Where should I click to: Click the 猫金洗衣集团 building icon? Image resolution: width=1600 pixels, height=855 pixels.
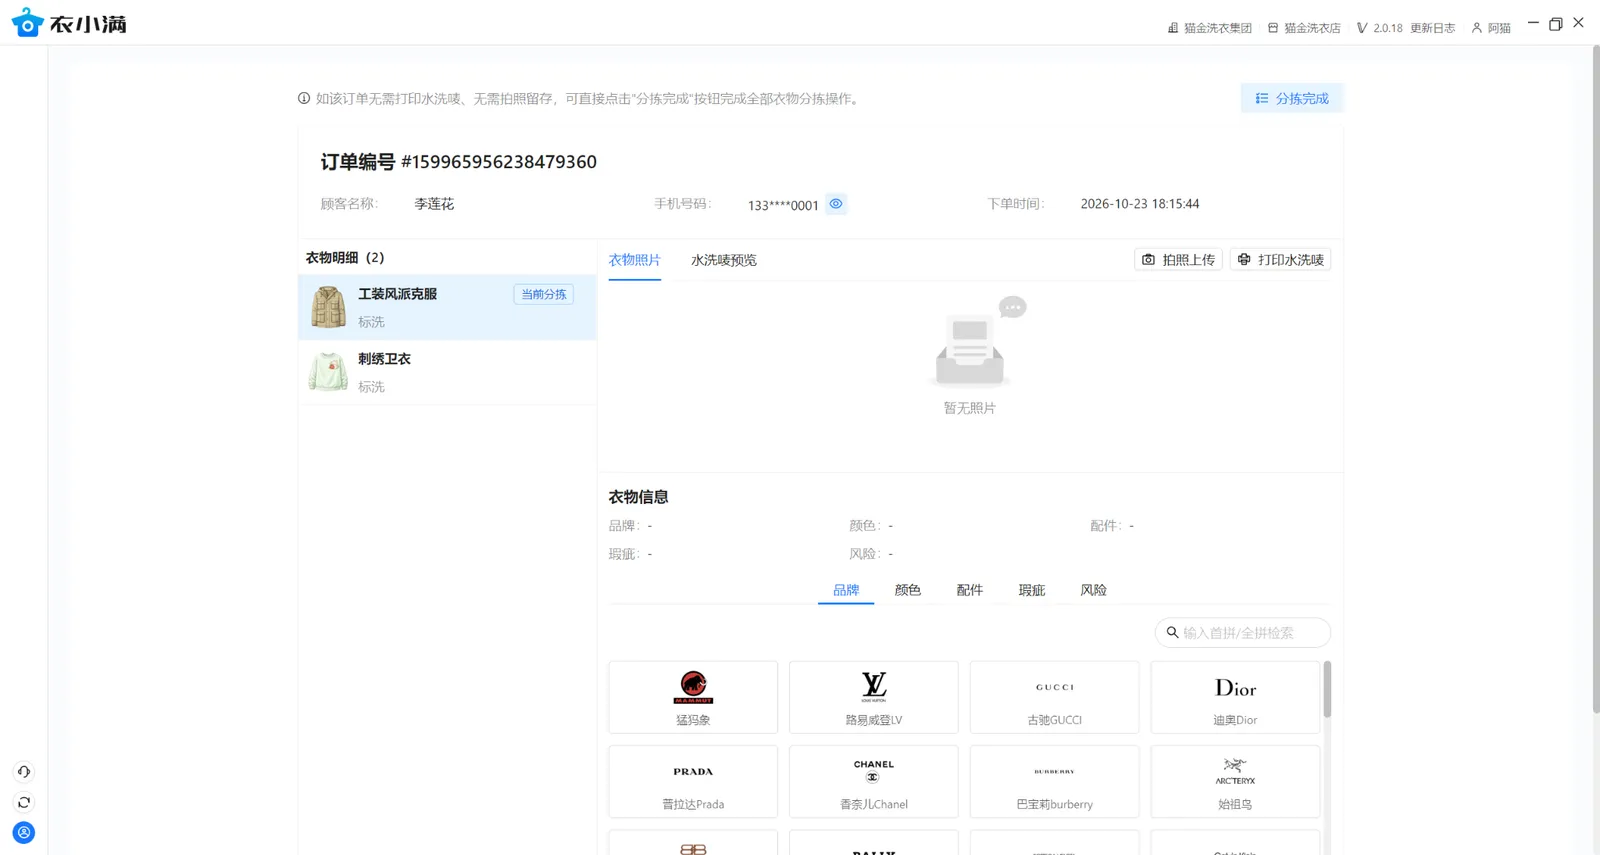1173,28
